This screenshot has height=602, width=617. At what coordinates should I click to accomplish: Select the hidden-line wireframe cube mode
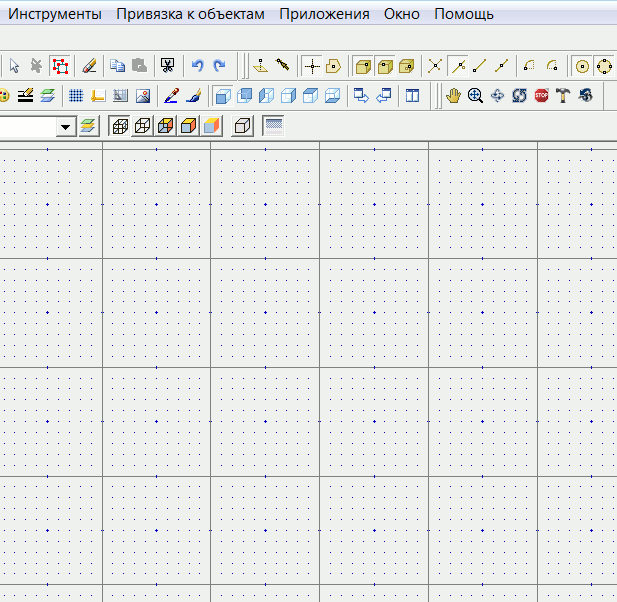142,126
